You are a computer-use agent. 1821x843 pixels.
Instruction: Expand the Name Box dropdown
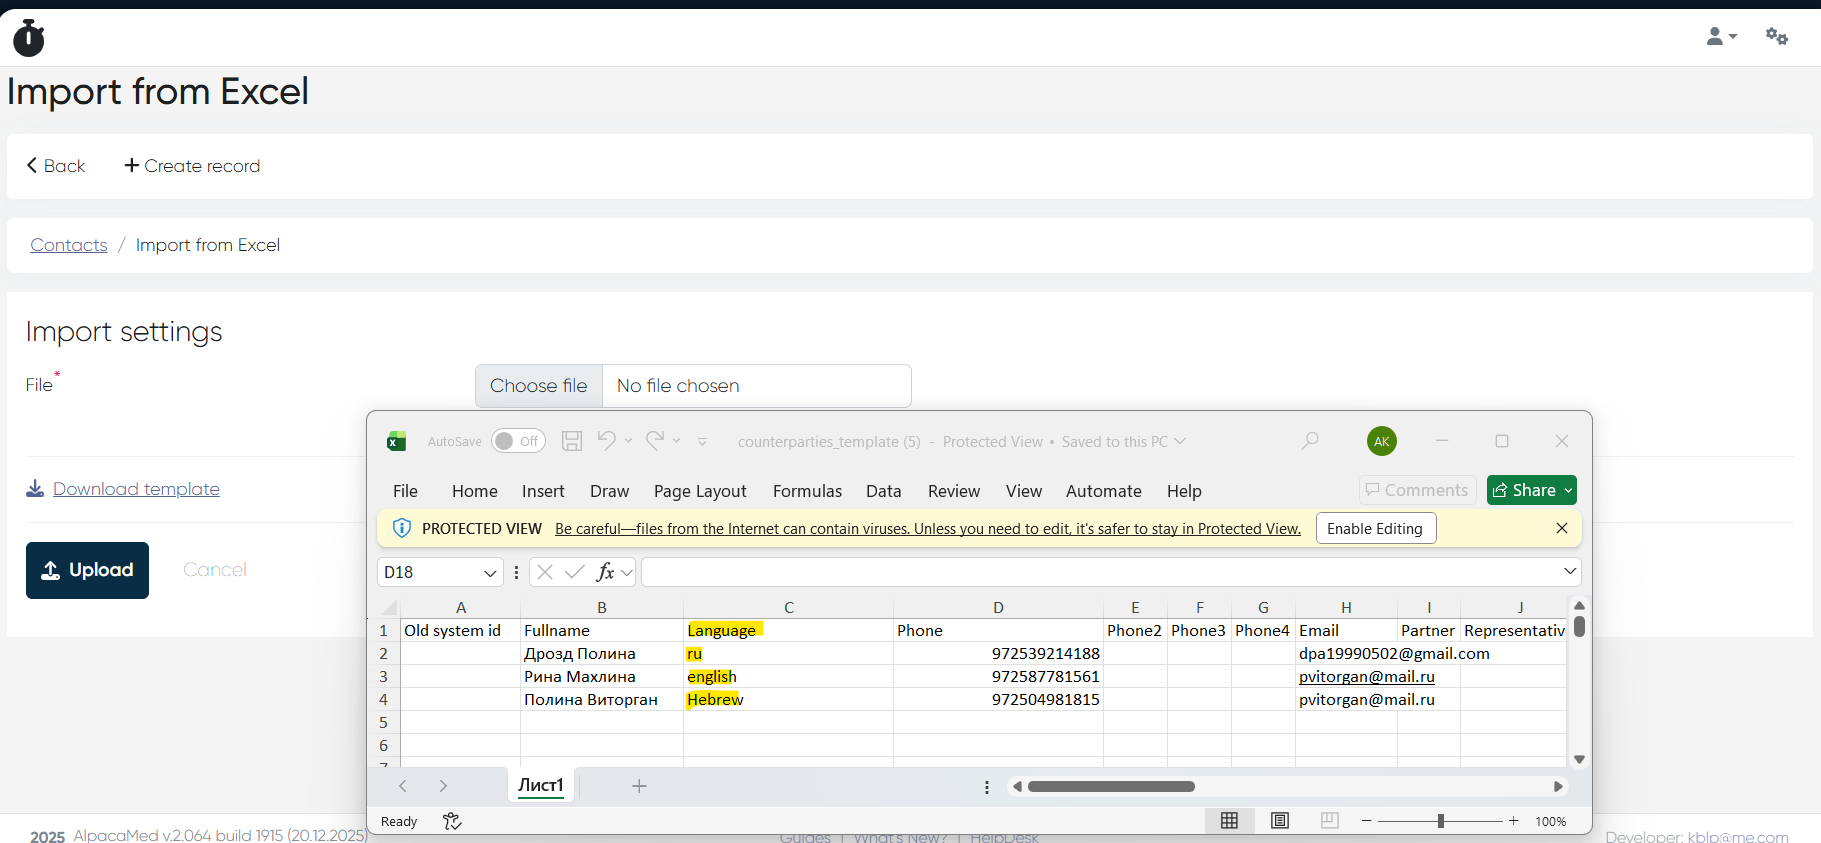click(x=490, y=573)
